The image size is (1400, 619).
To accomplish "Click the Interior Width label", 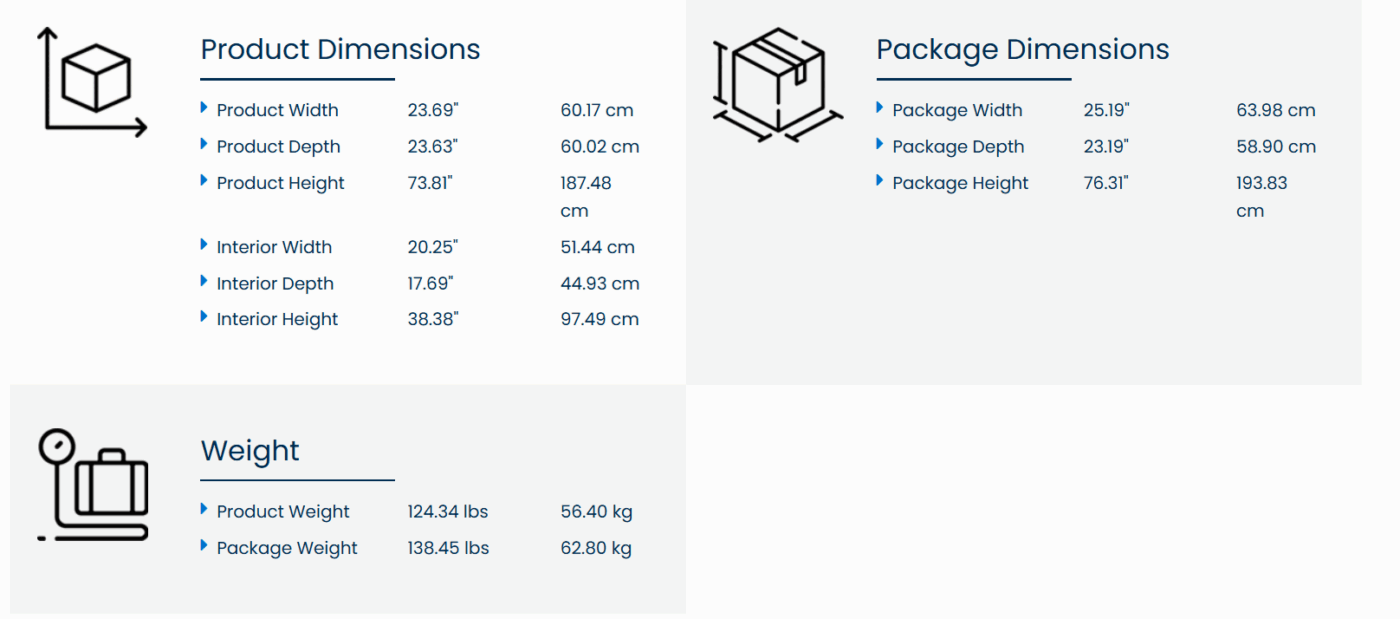I will coord(274,247).
